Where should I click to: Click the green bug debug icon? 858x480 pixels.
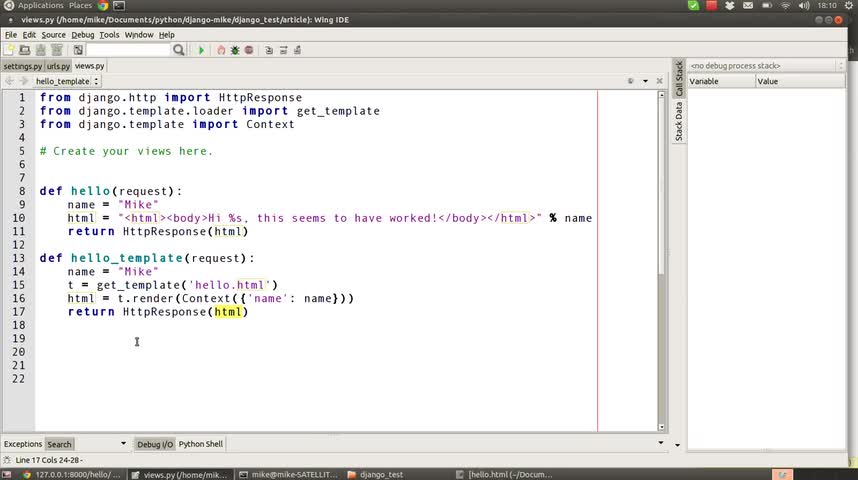pyautogui.click(x=235, y=50)
